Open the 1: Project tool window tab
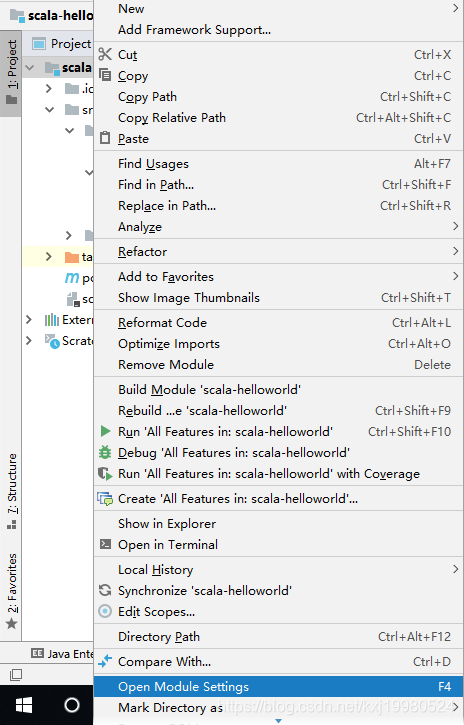This screenshot has width=464, height=725. tap(11, 73)
